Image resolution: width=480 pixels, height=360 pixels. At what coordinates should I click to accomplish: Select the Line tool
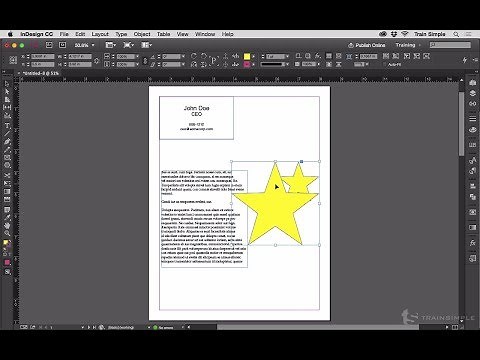point(7,134)
